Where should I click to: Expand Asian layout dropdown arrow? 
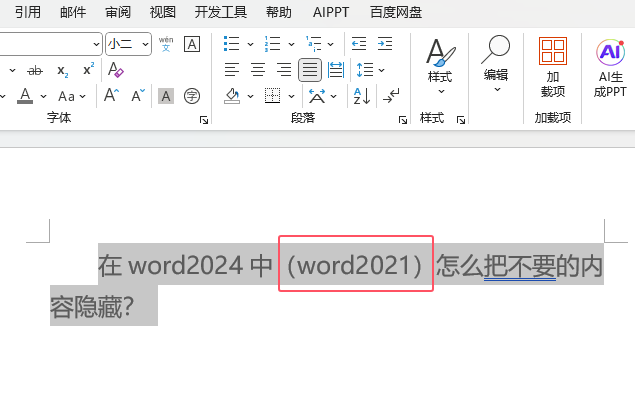[x=333, y=96]
